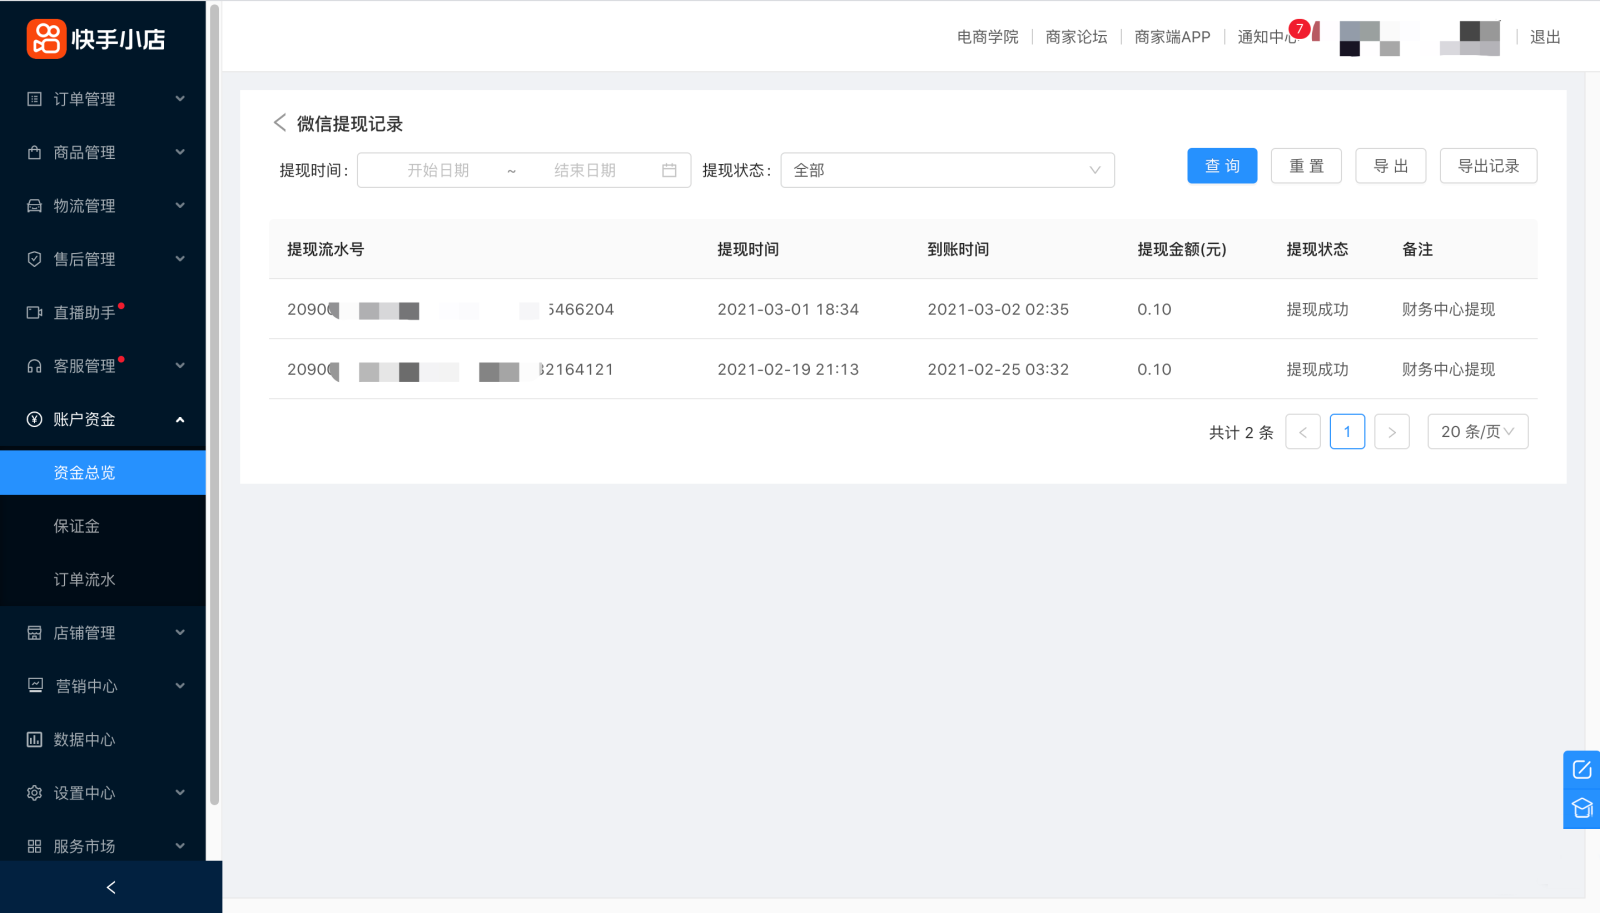
Task: Click the floating academy cap icon
Action: (1582, 808)
